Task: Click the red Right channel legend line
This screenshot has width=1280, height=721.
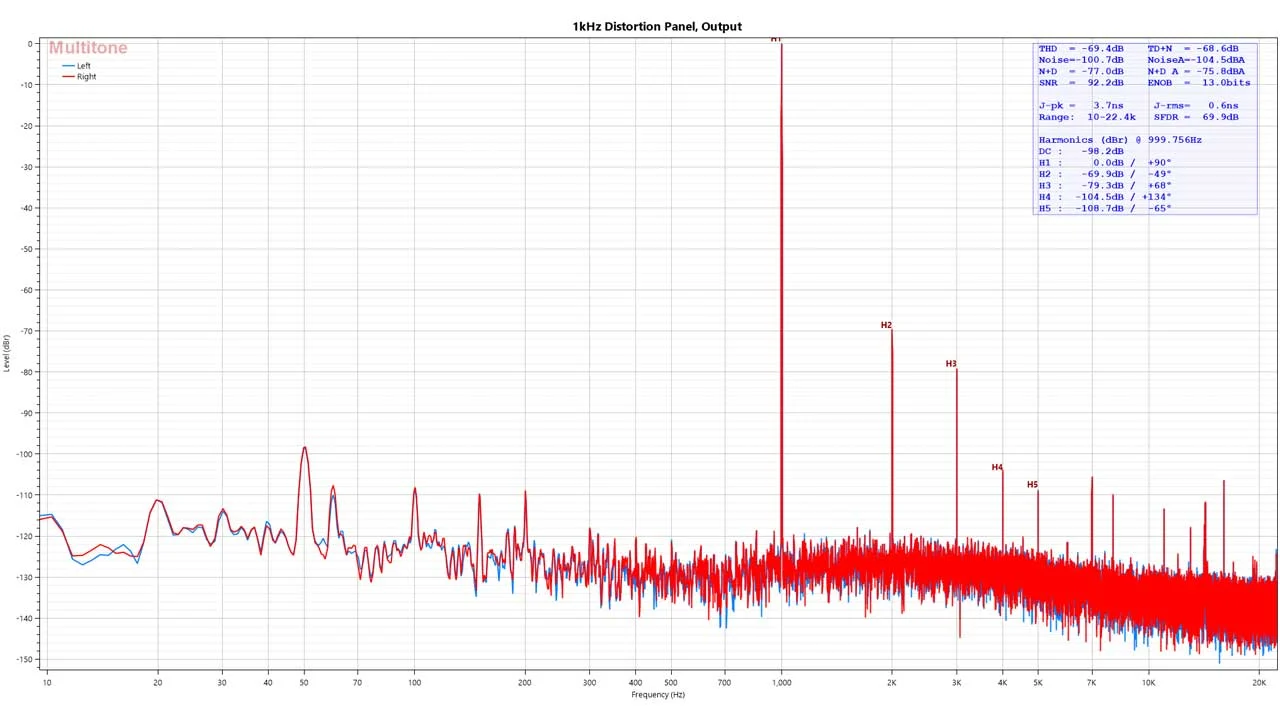Action: (68, 77)
